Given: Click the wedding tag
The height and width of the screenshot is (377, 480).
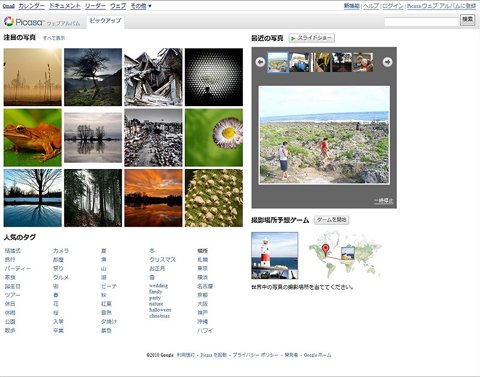Looking at the screenshot, I should (x=158, y=286).
